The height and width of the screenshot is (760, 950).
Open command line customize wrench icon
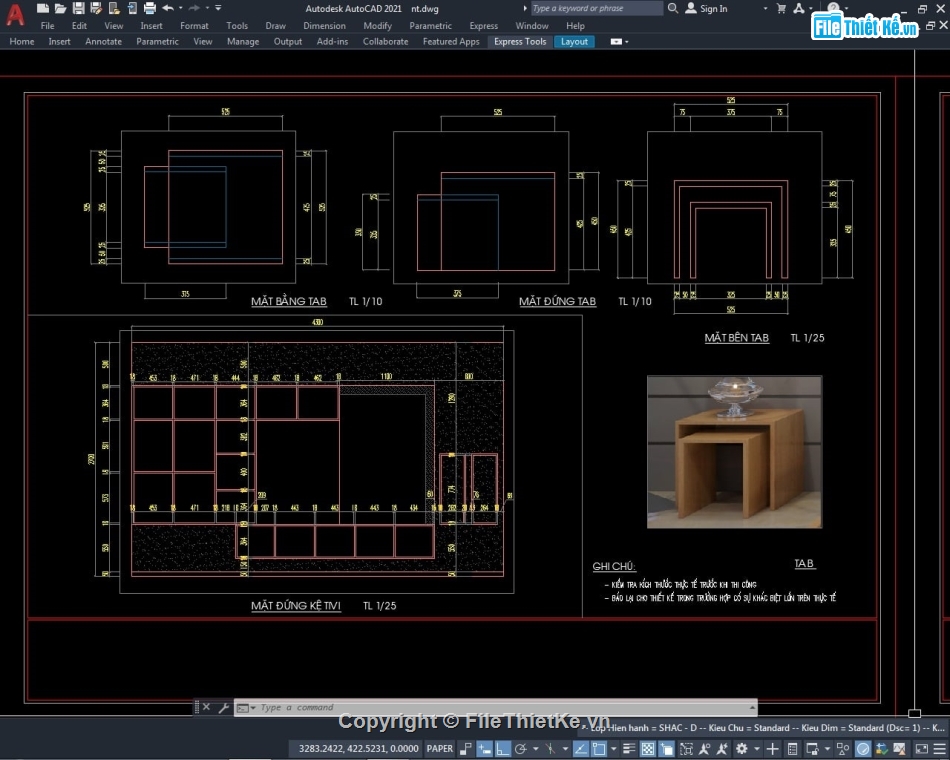[223, 707]
